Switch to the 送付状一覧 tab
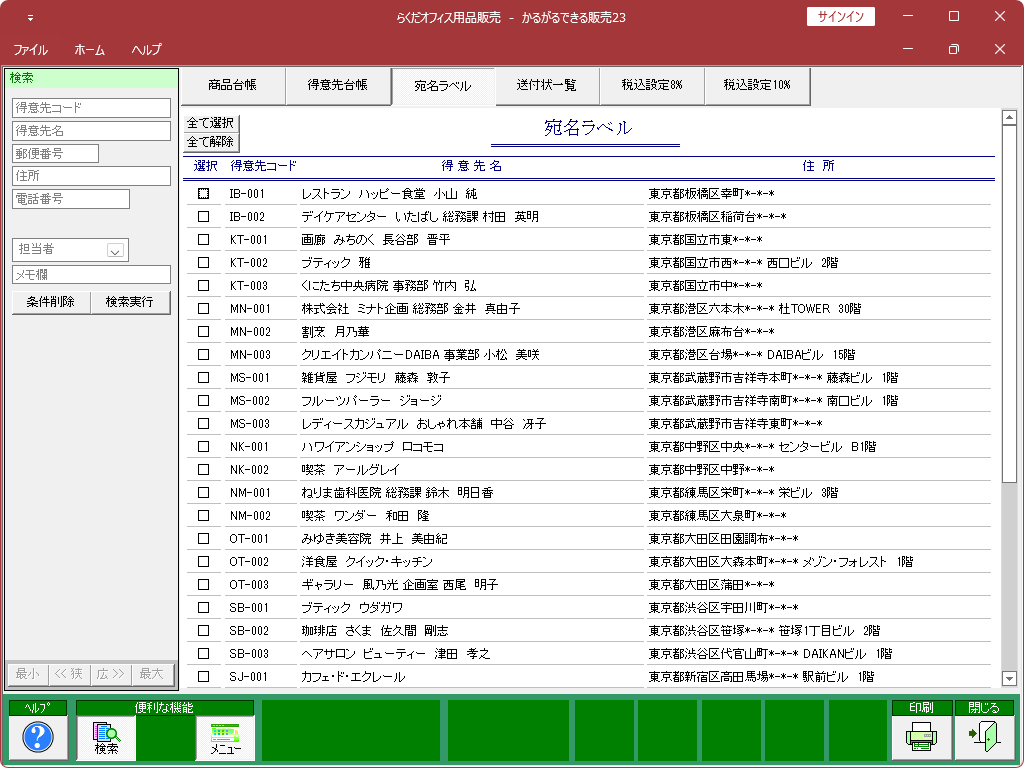The image size is (1024, 768). tap(547, 86)
